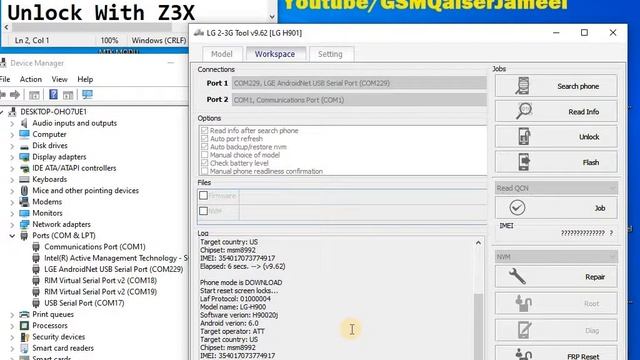Viewport: 640px width, 360px height.
Task: Toggle Check battery level checkbox
Action: (204, 163)
